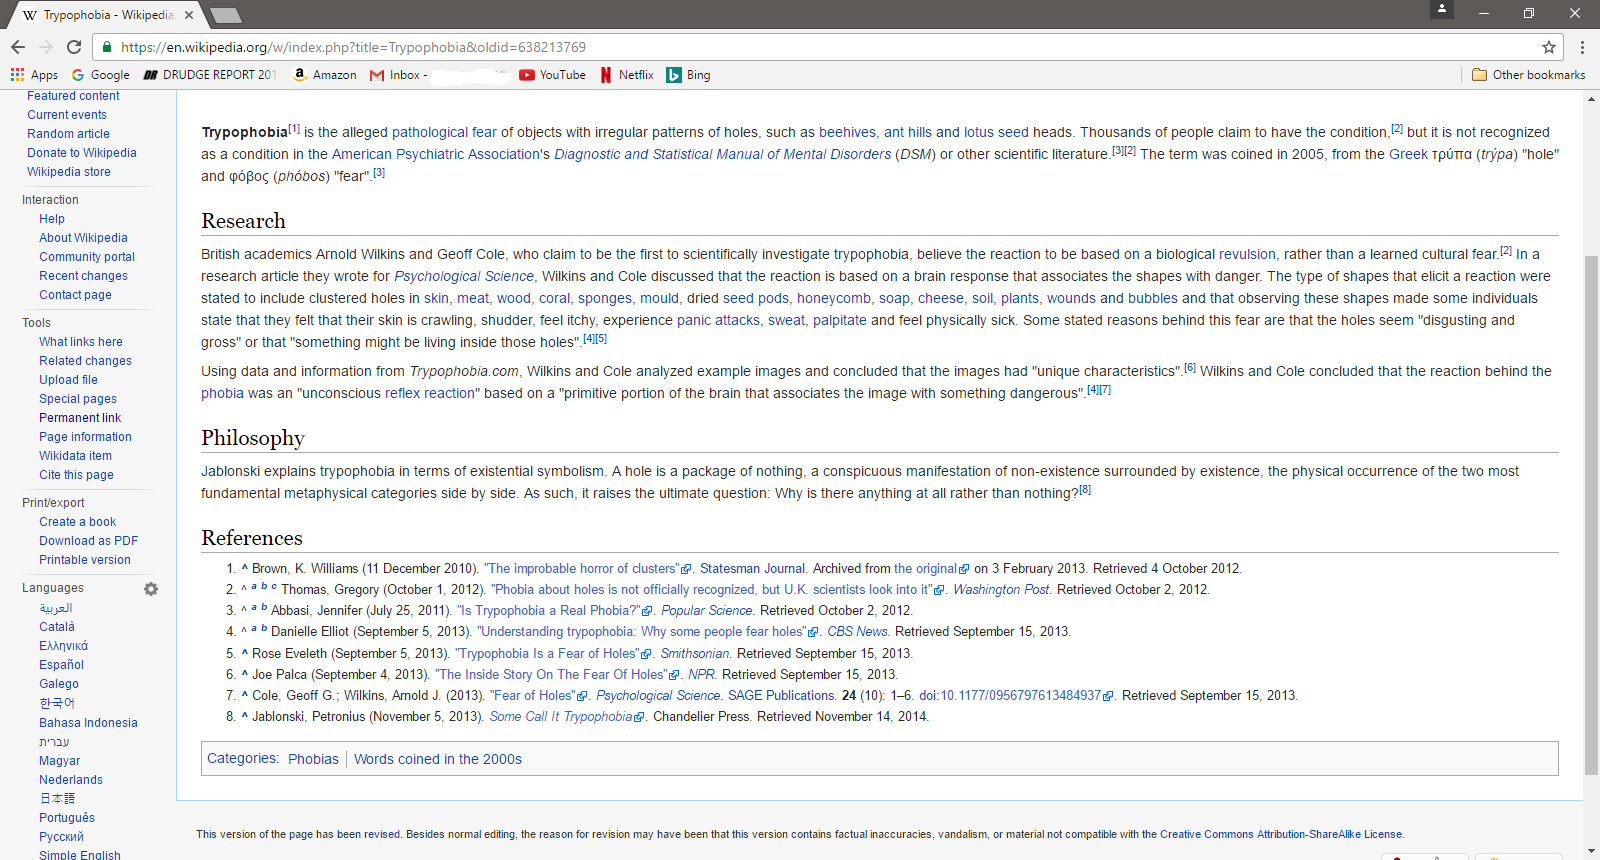Open the Apps grid bookmark shortcut
The image size is (1600, 860).
click(x=34, y=75)
